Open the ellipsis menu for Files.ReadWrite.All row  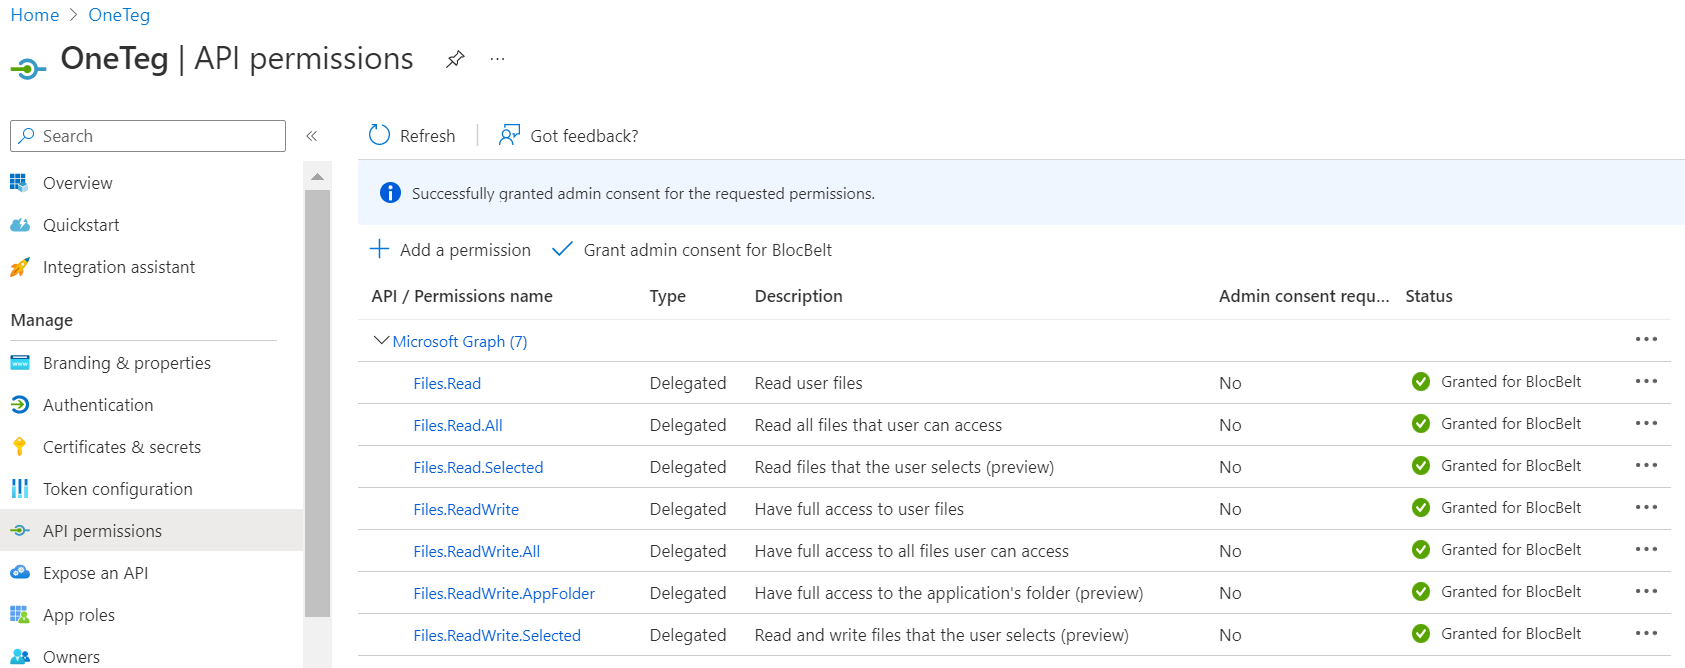point(1646,550)
